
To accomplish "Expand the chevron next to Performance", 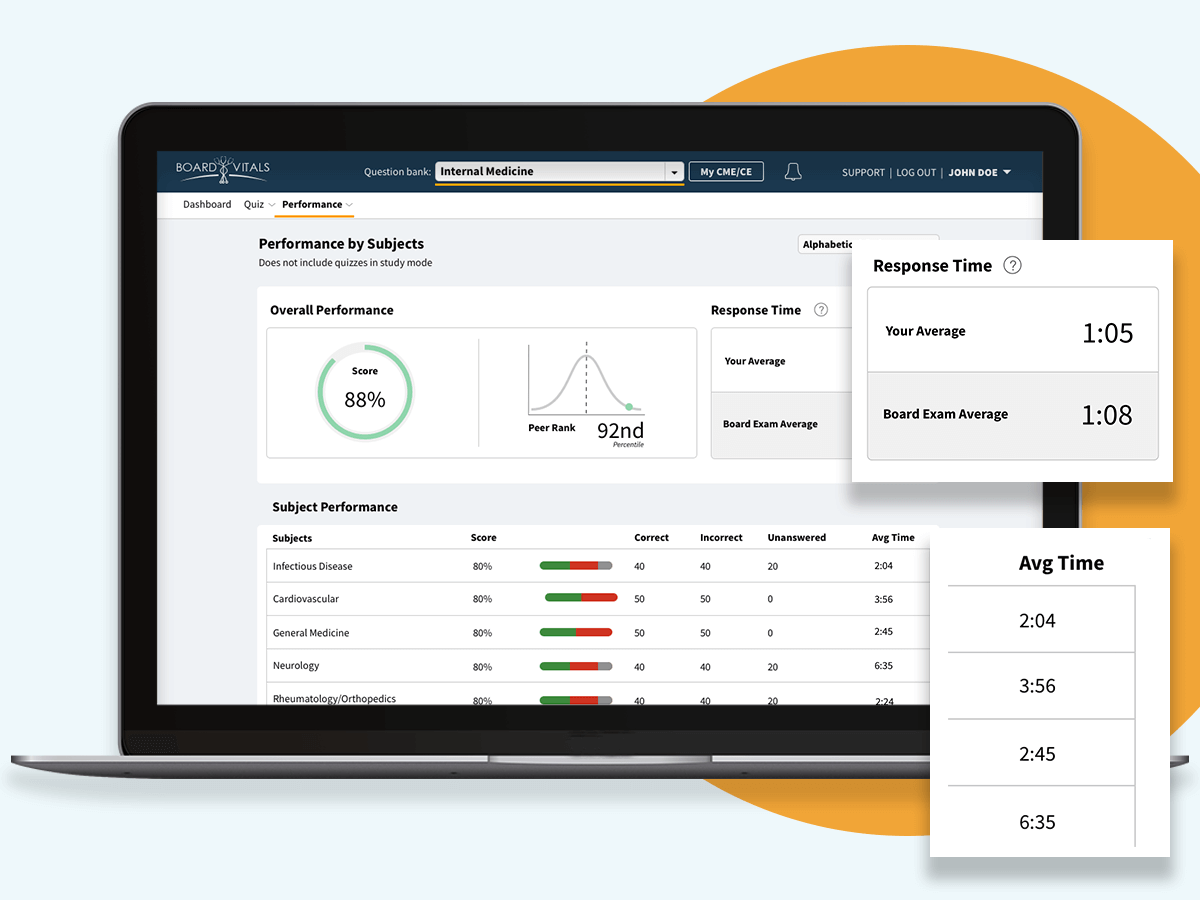I will 349,205.
